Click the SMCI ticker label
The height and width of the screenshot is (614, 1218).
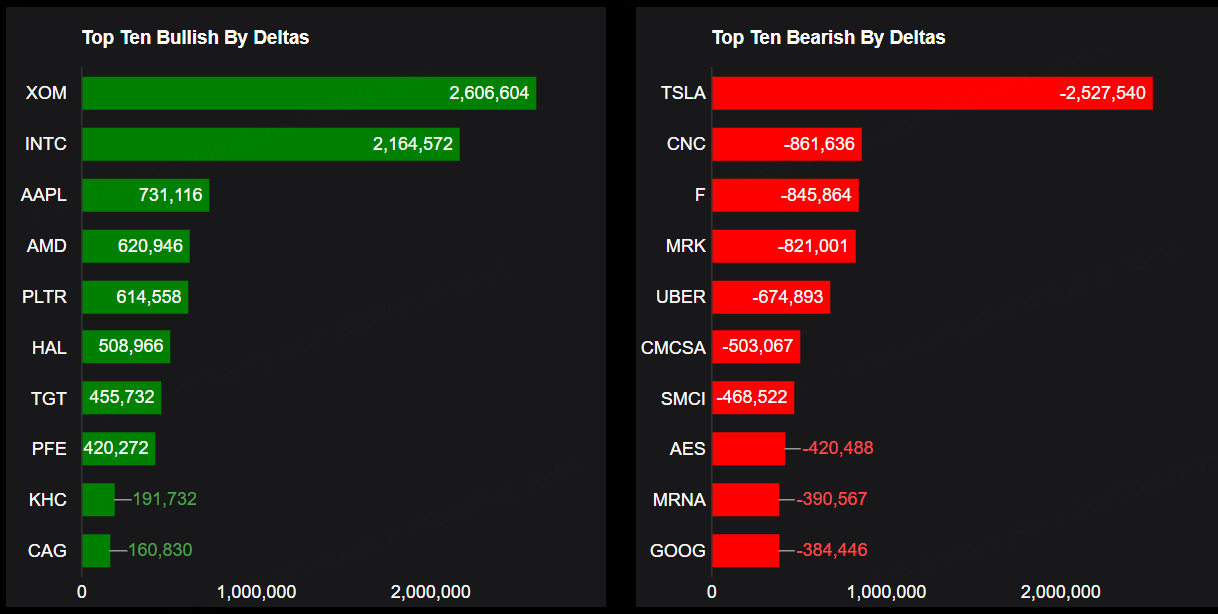[x=683, y=398]
